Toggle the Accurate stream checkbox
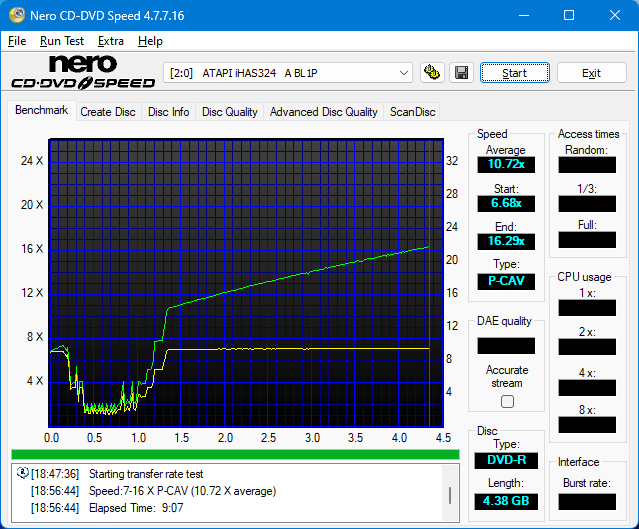The height and width of the screenshot is (529, 639). pyautogui.click(x=507, y=401)
